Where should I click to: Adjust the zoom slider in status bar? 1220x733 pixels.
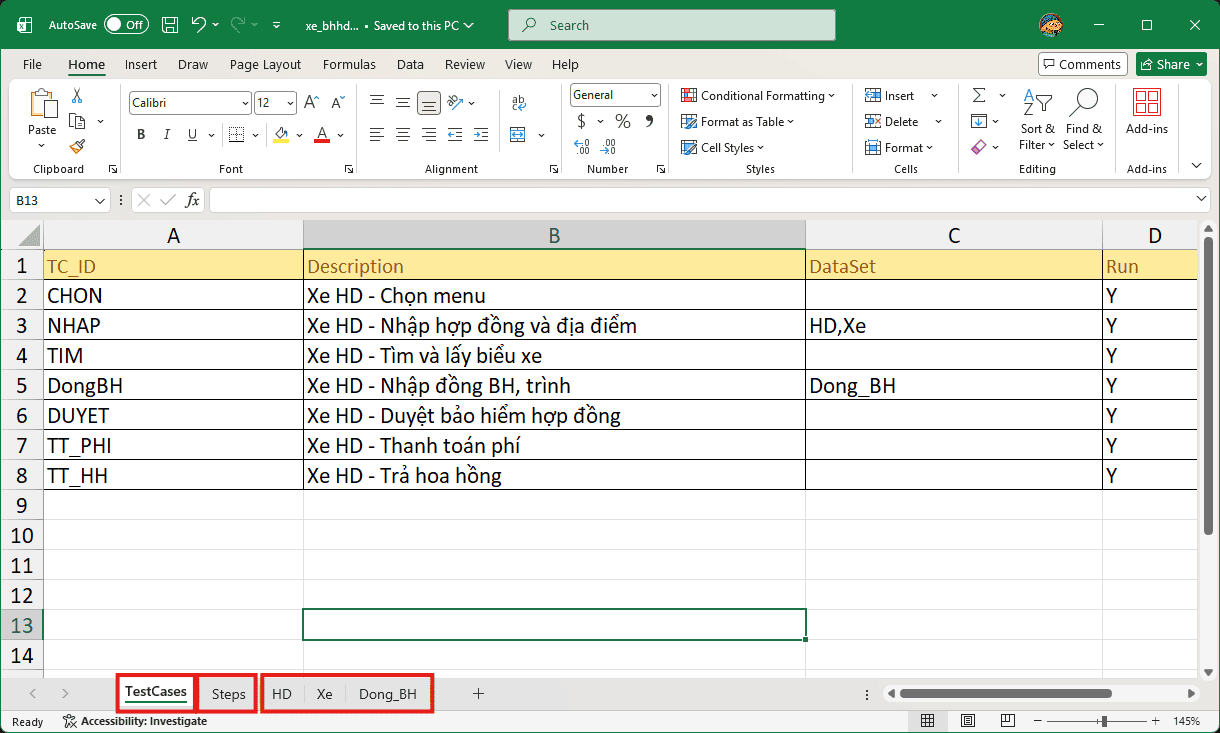coord(1104,721)
